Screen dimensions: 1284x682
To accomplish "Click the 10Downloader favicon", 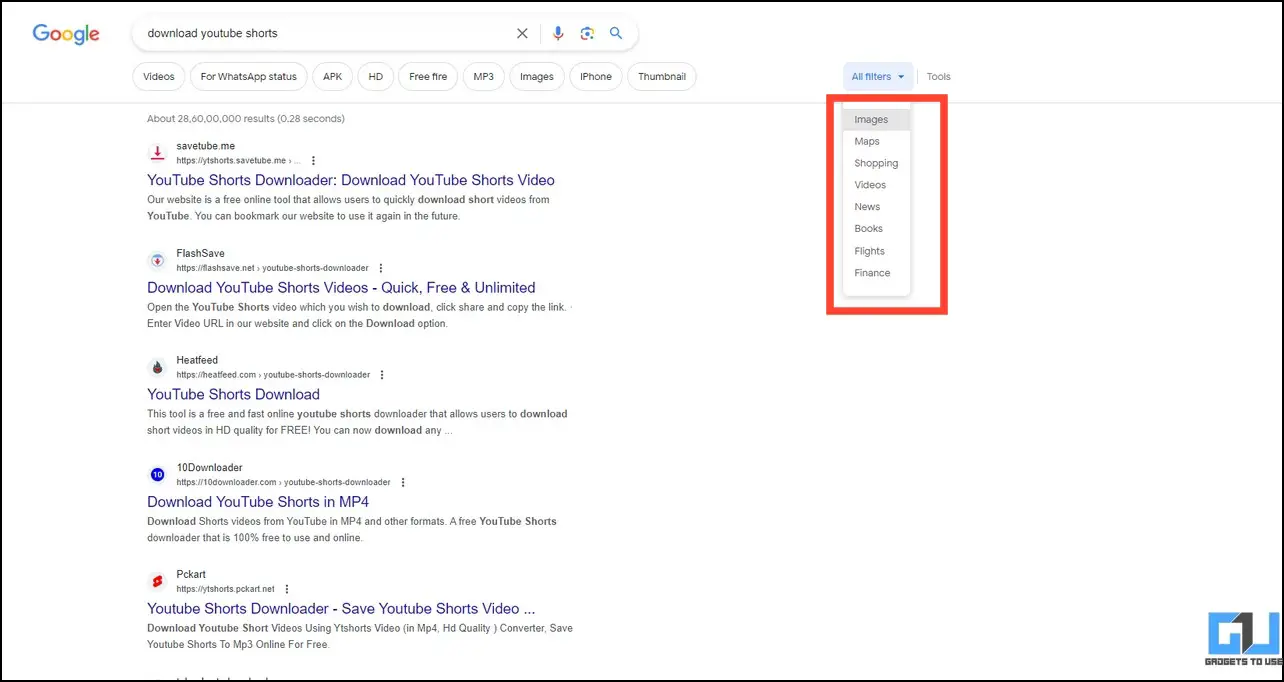I will click(x=157, y=474).
